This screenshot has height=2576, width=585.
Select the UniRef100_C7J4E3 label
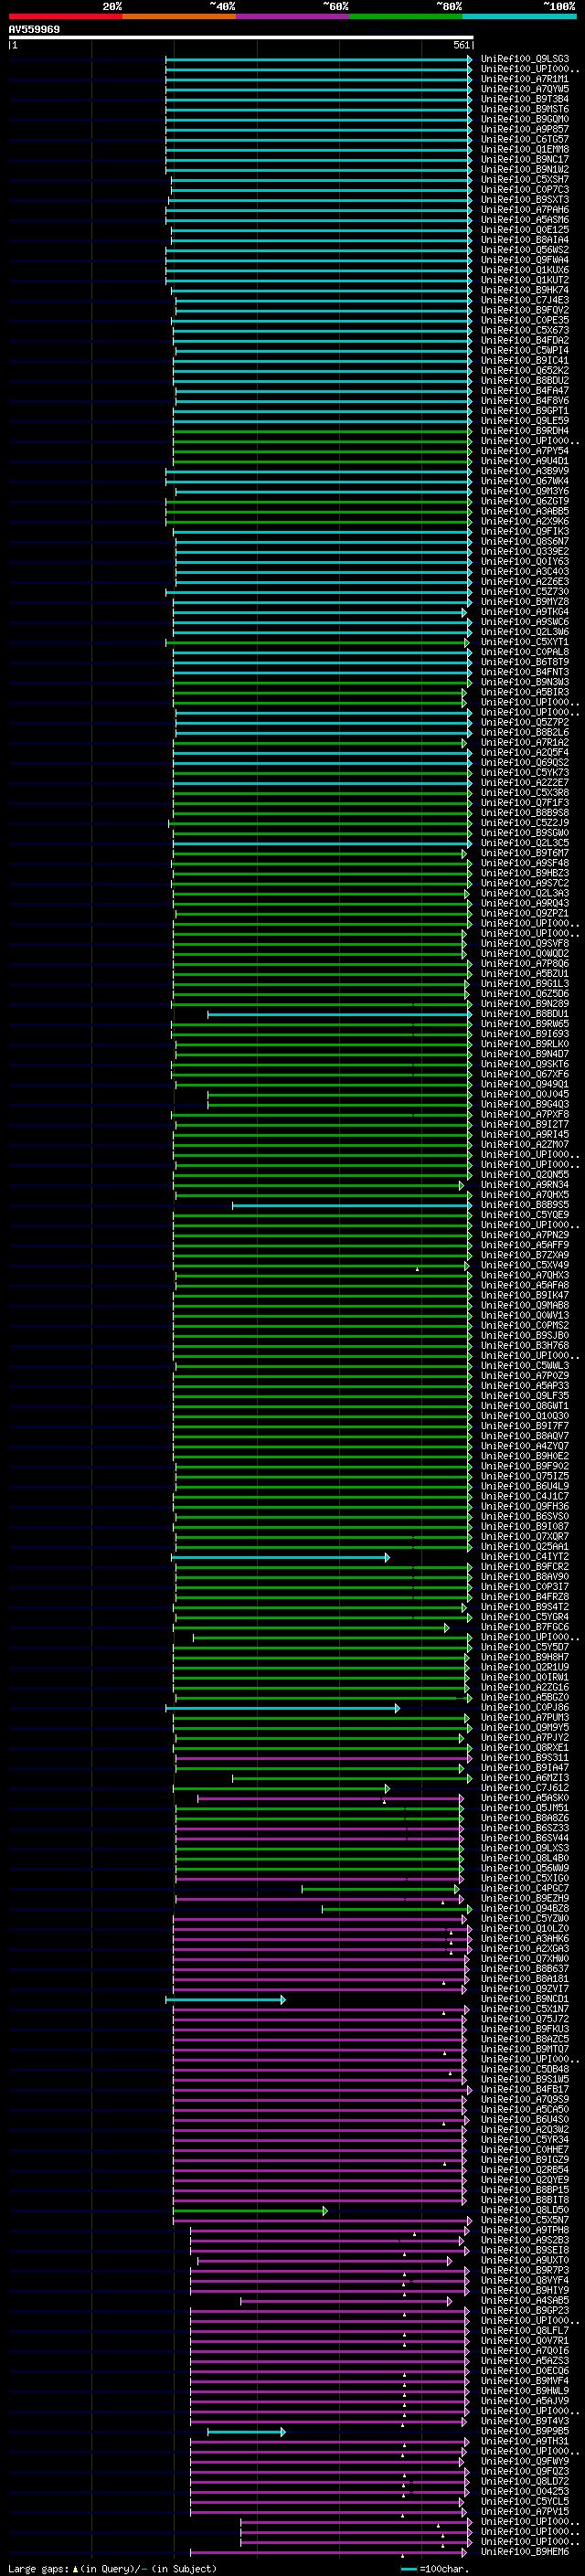click(x=525, y=300)
